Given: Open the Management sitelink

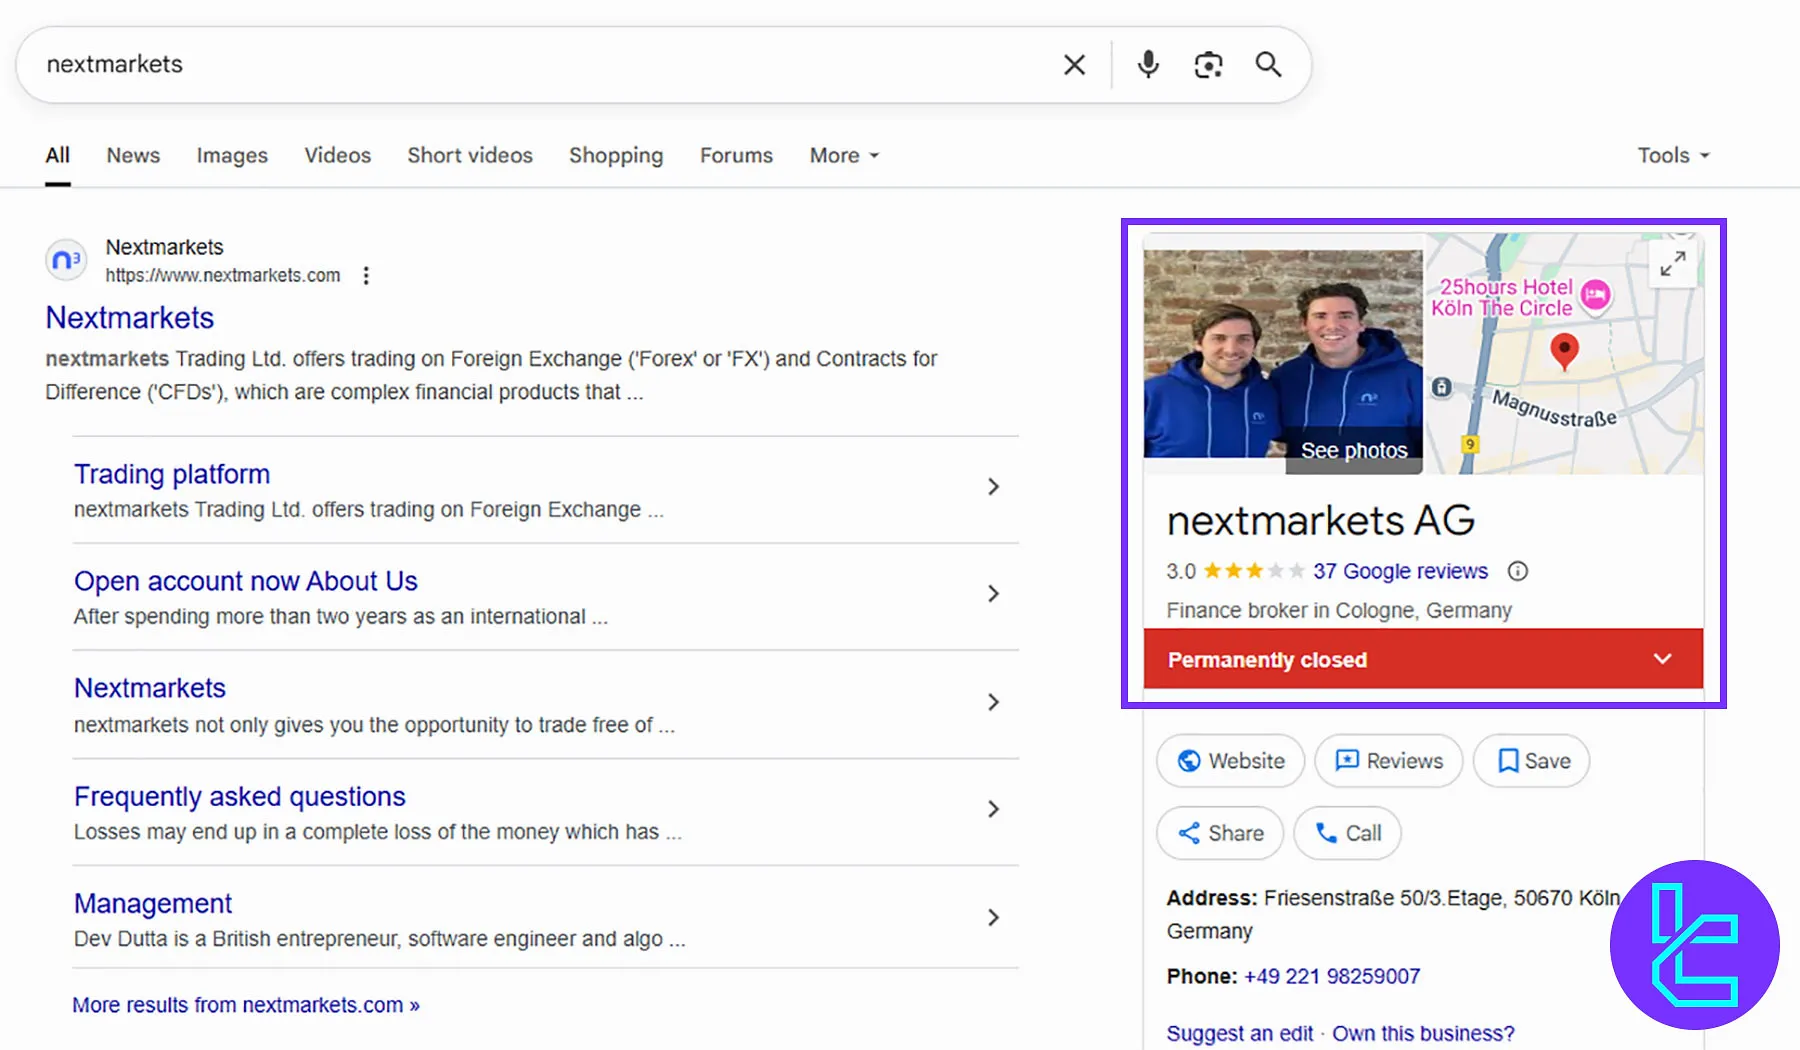Looking at the screenshot, I should click(153, 903).
